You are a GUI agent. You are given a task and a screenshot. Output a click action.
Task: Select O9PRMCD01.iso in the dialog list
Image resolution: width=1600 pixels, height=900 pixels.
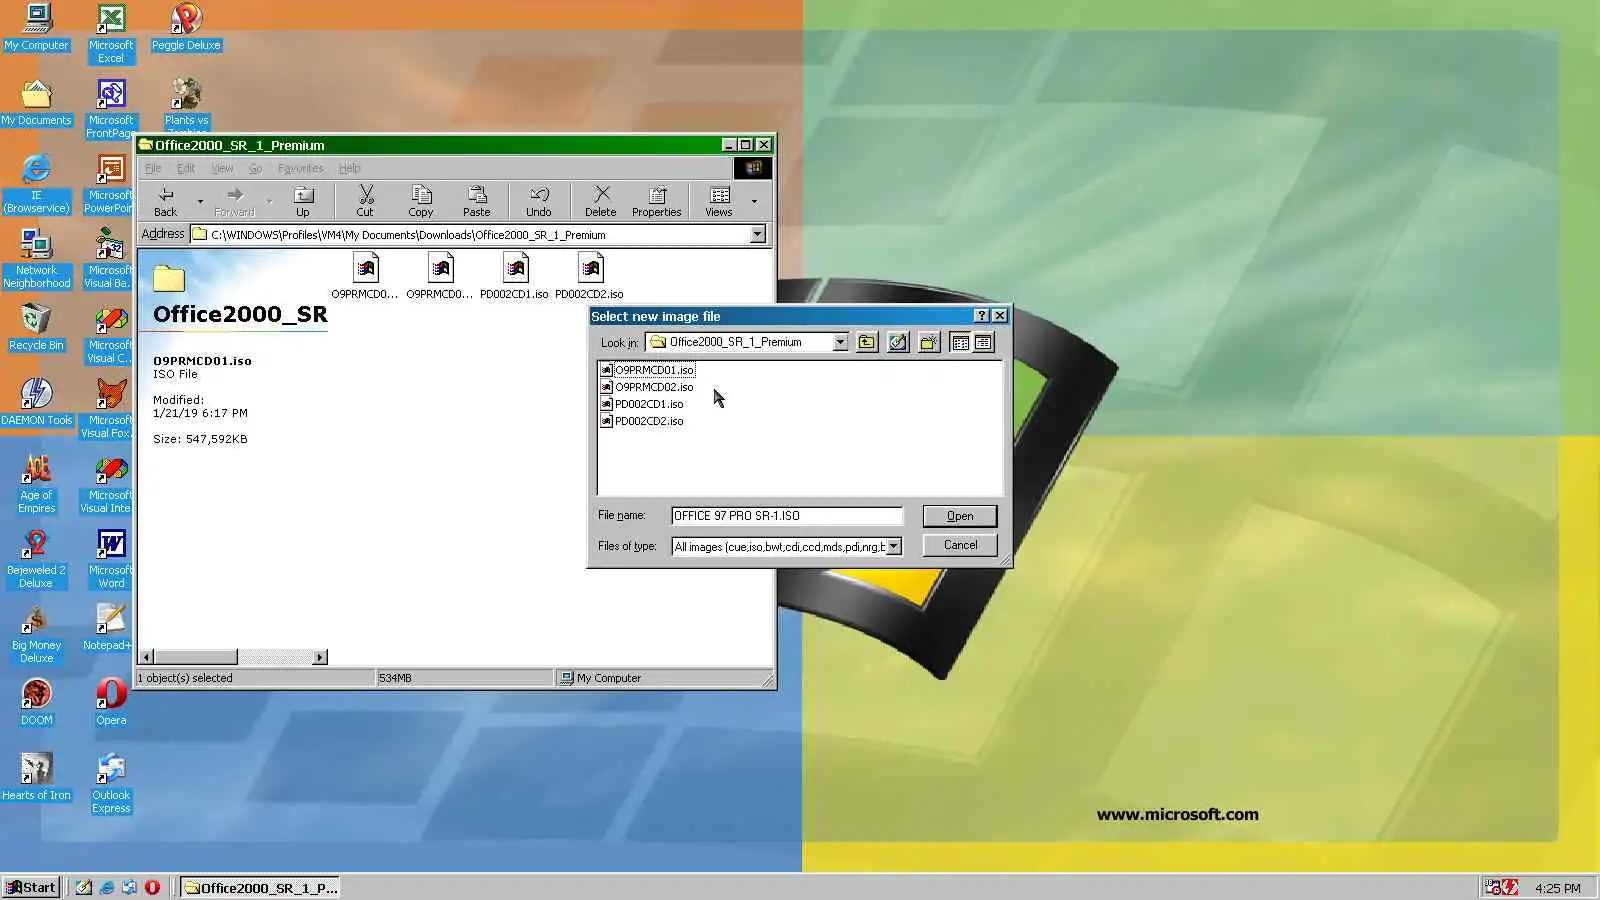pos(647,370)
